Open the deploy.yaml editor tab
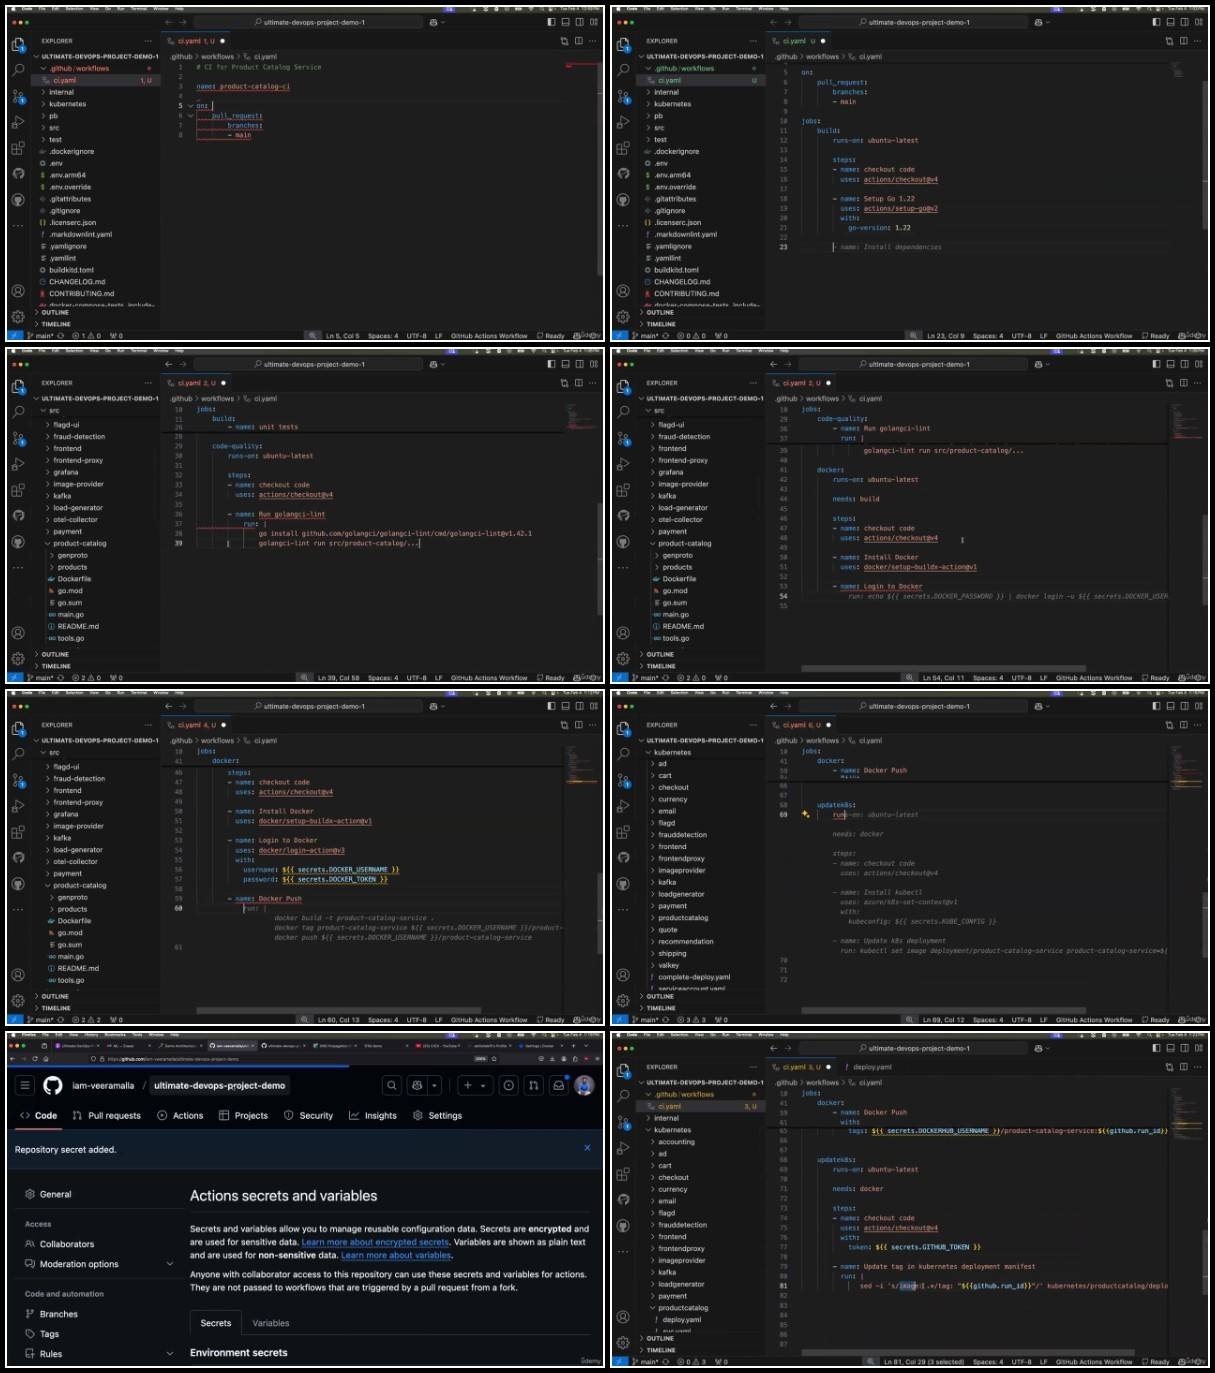 870,1067
